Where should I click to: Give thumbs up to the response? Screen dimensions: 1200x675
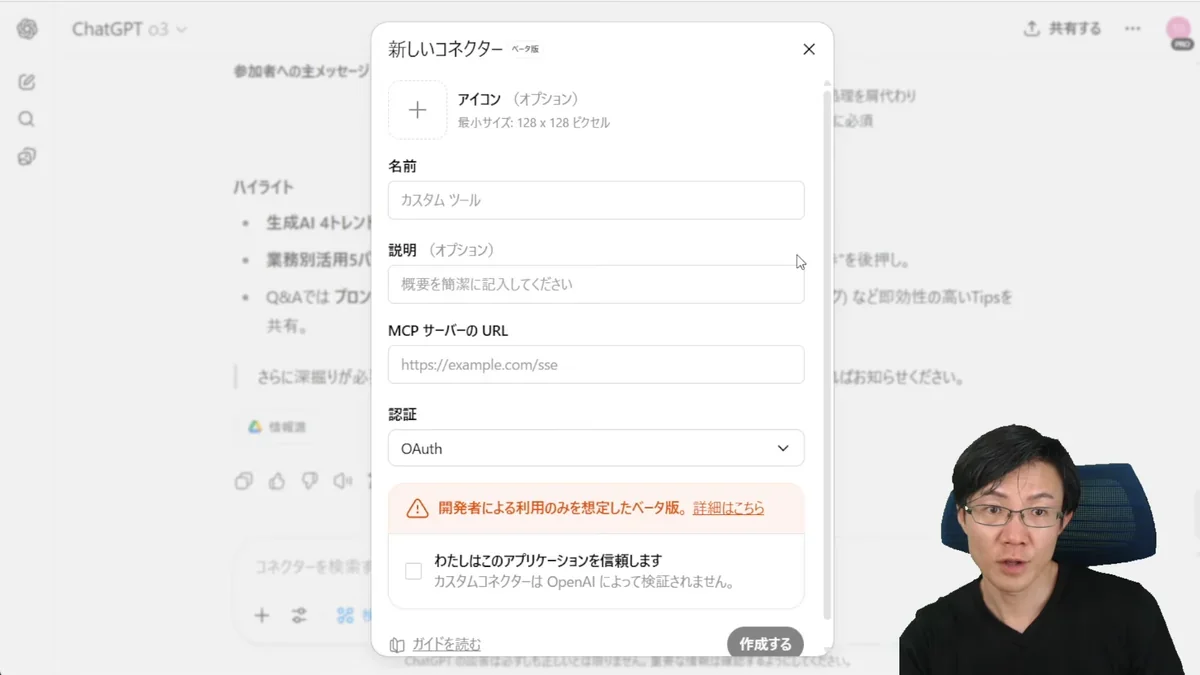tap(277, 481)
